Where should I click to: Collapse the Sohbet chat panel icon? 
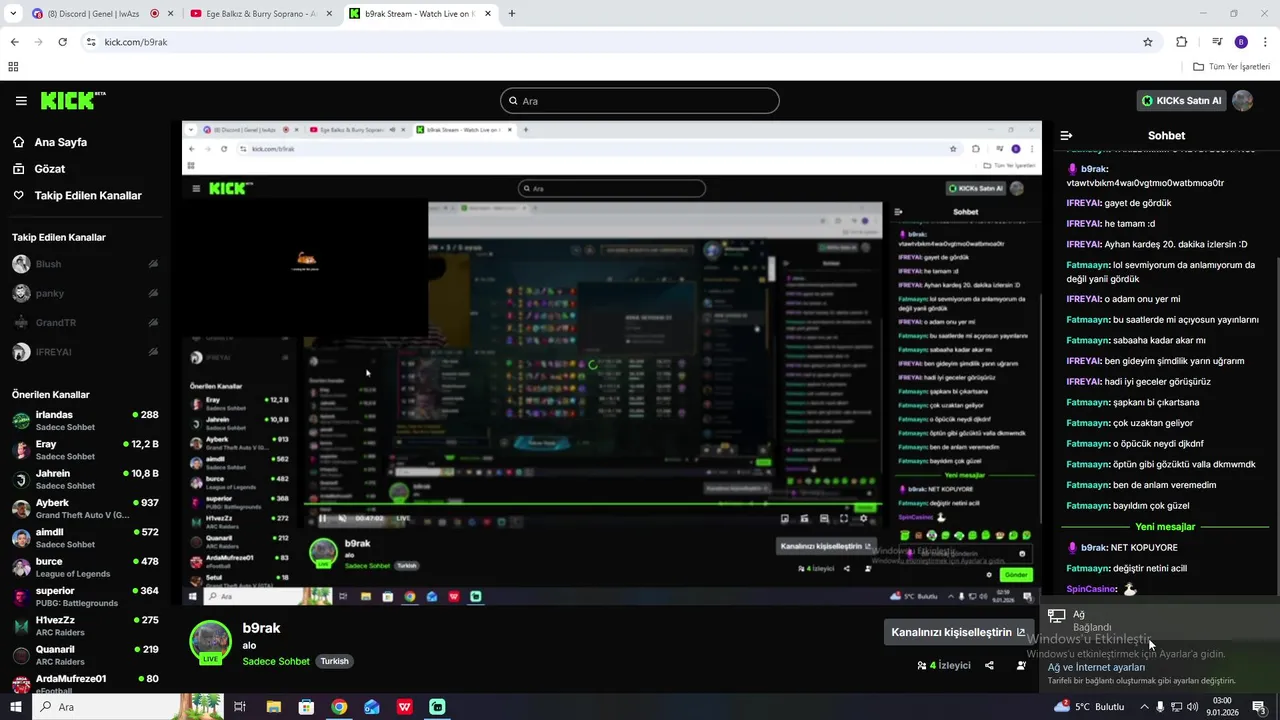(1066, 135)
